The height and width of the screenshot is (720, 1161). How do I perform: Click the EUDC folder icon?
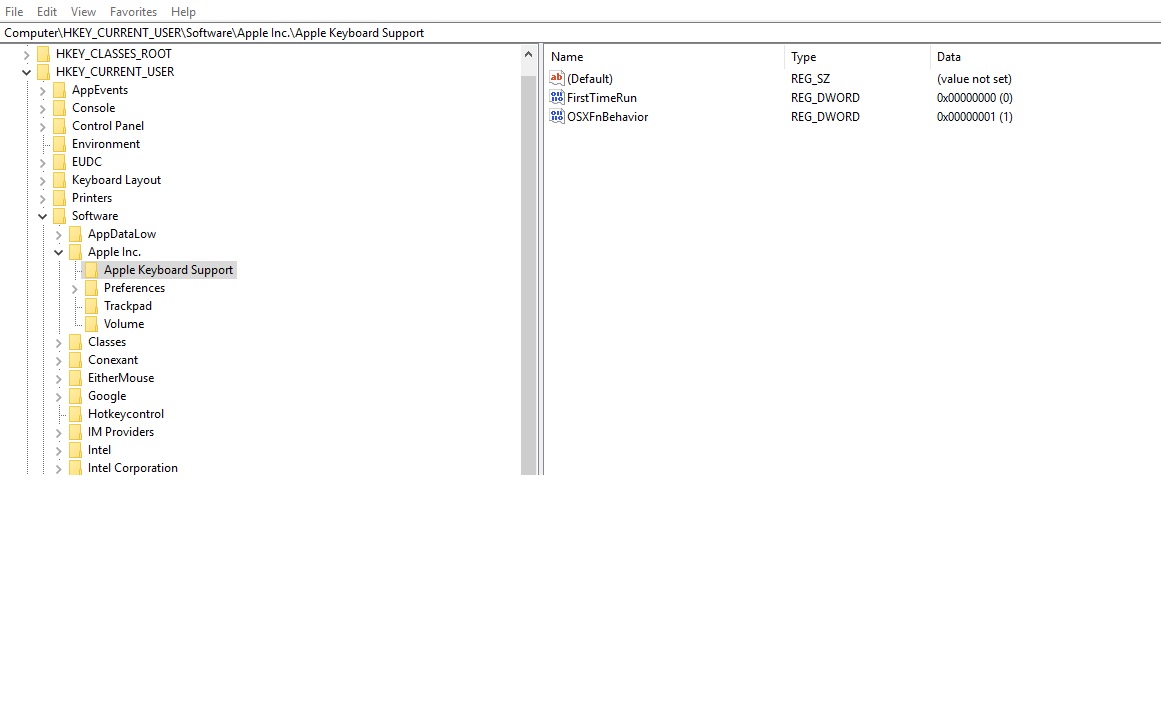pyautogui.click(x=59, y=161)
